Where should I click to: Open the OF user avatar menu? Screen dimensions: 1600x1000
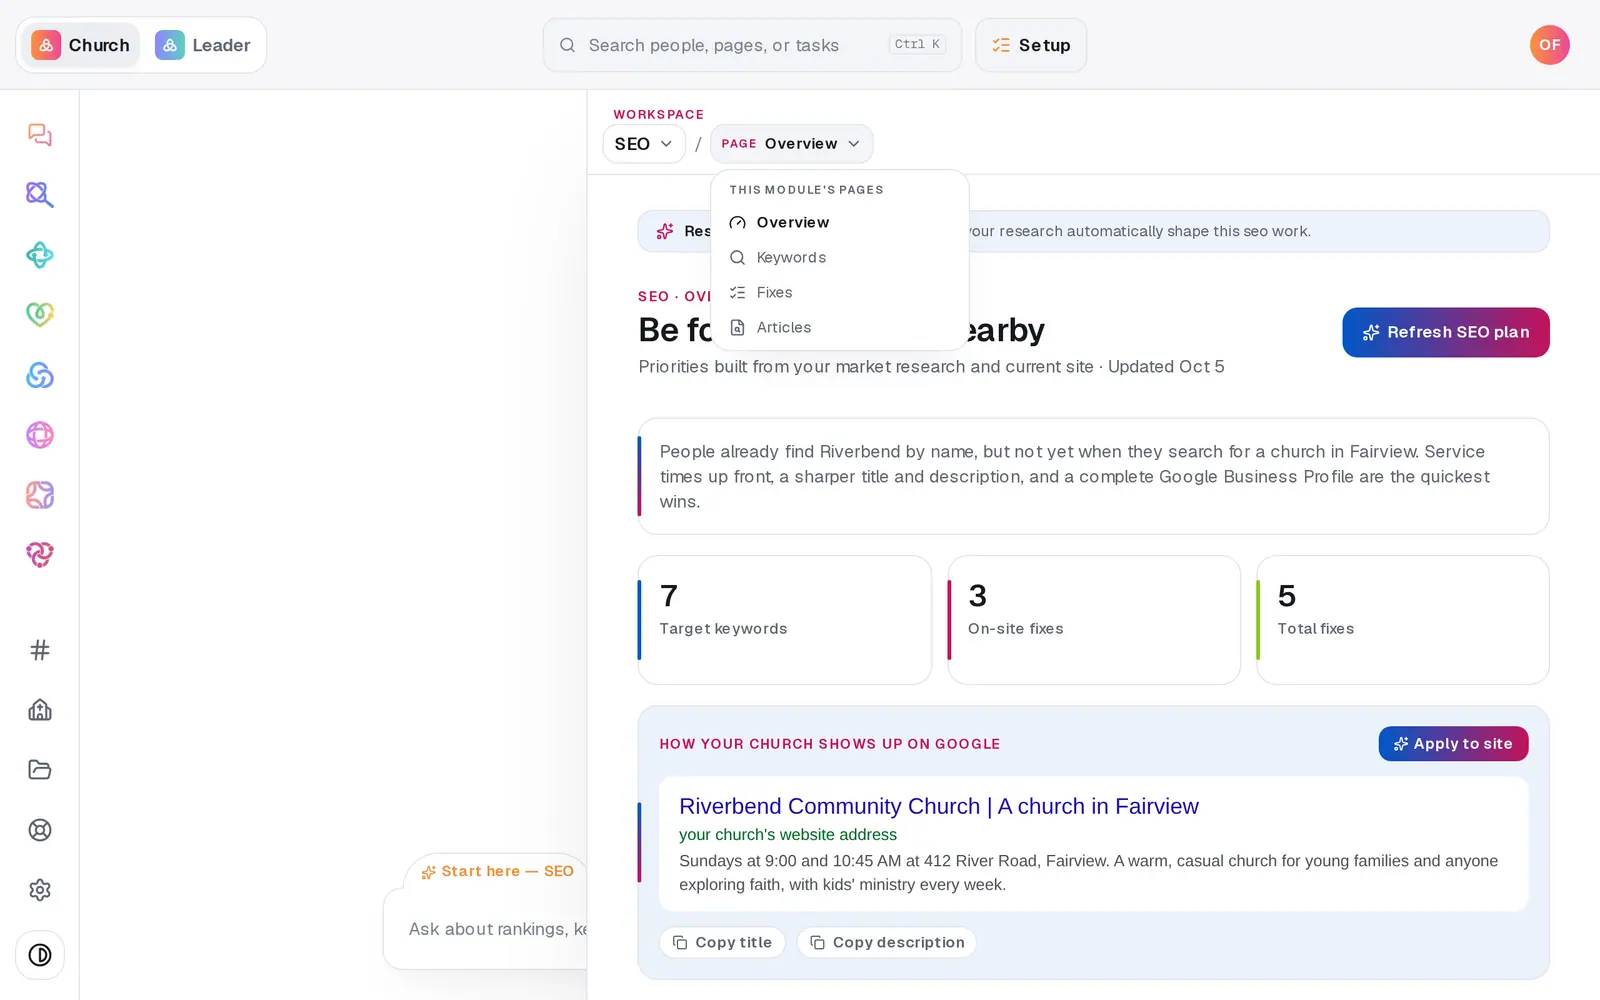click(x=1549, y=45)
